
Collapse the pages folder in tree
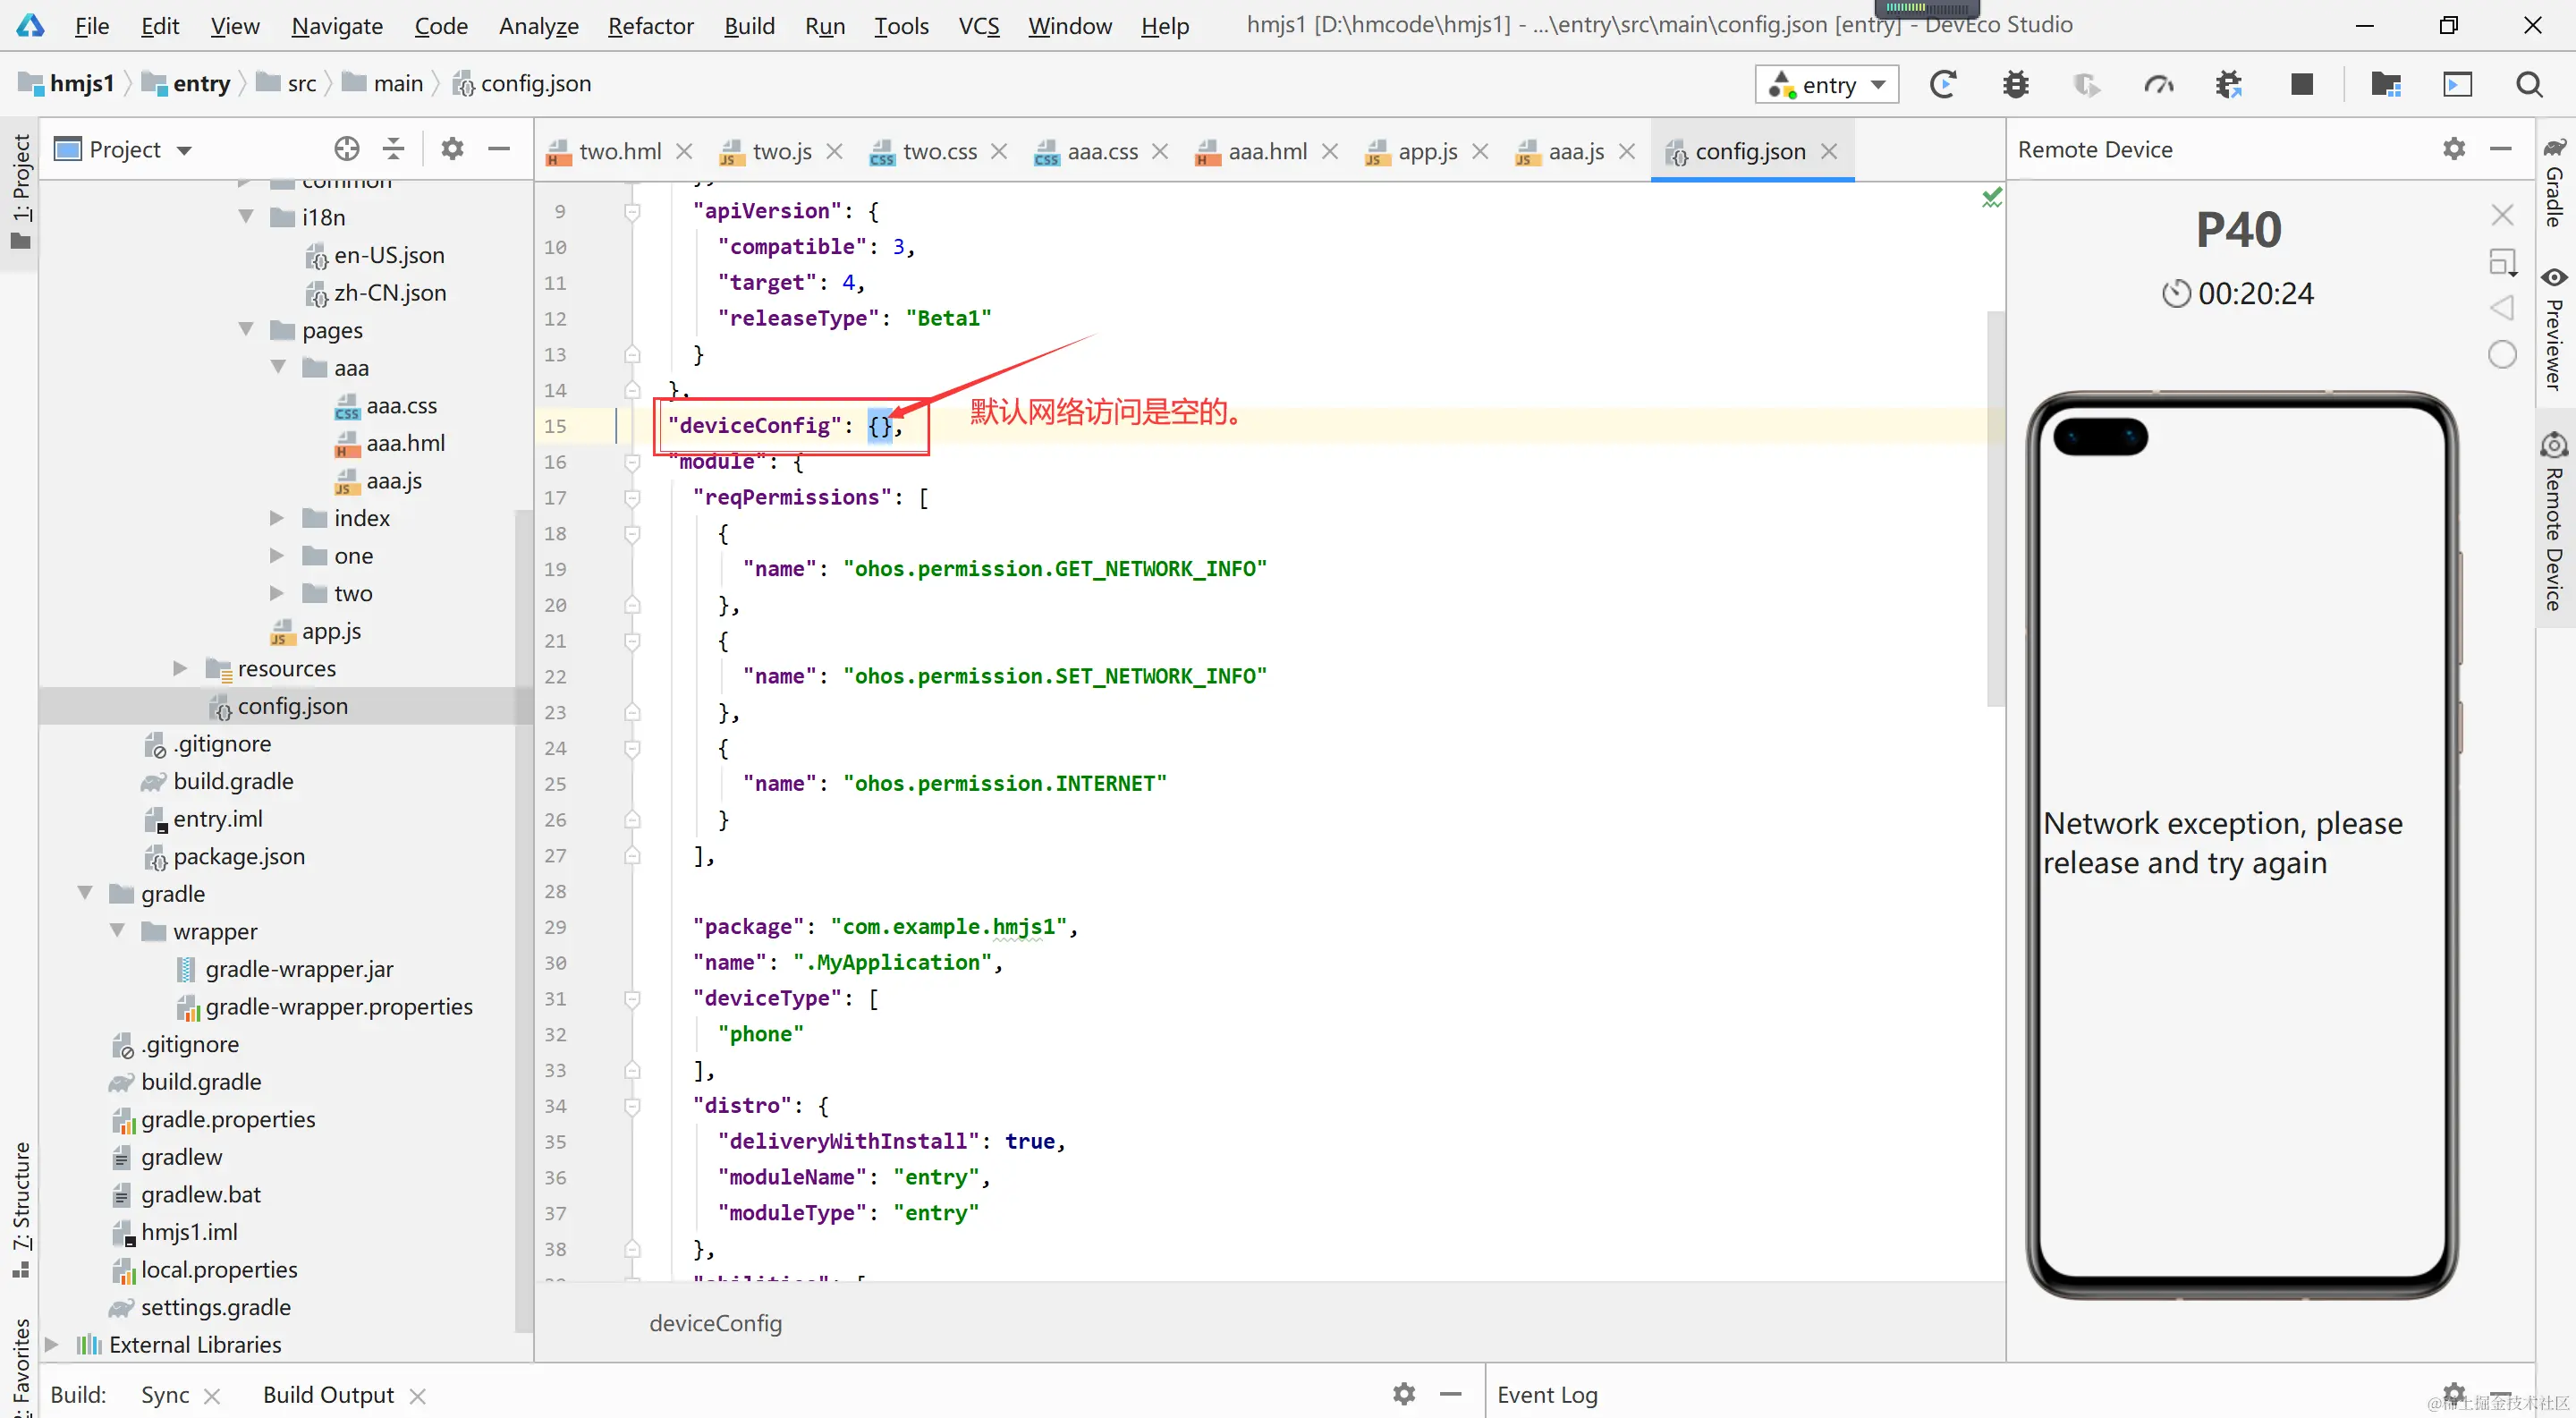click(x=246, y=330)
